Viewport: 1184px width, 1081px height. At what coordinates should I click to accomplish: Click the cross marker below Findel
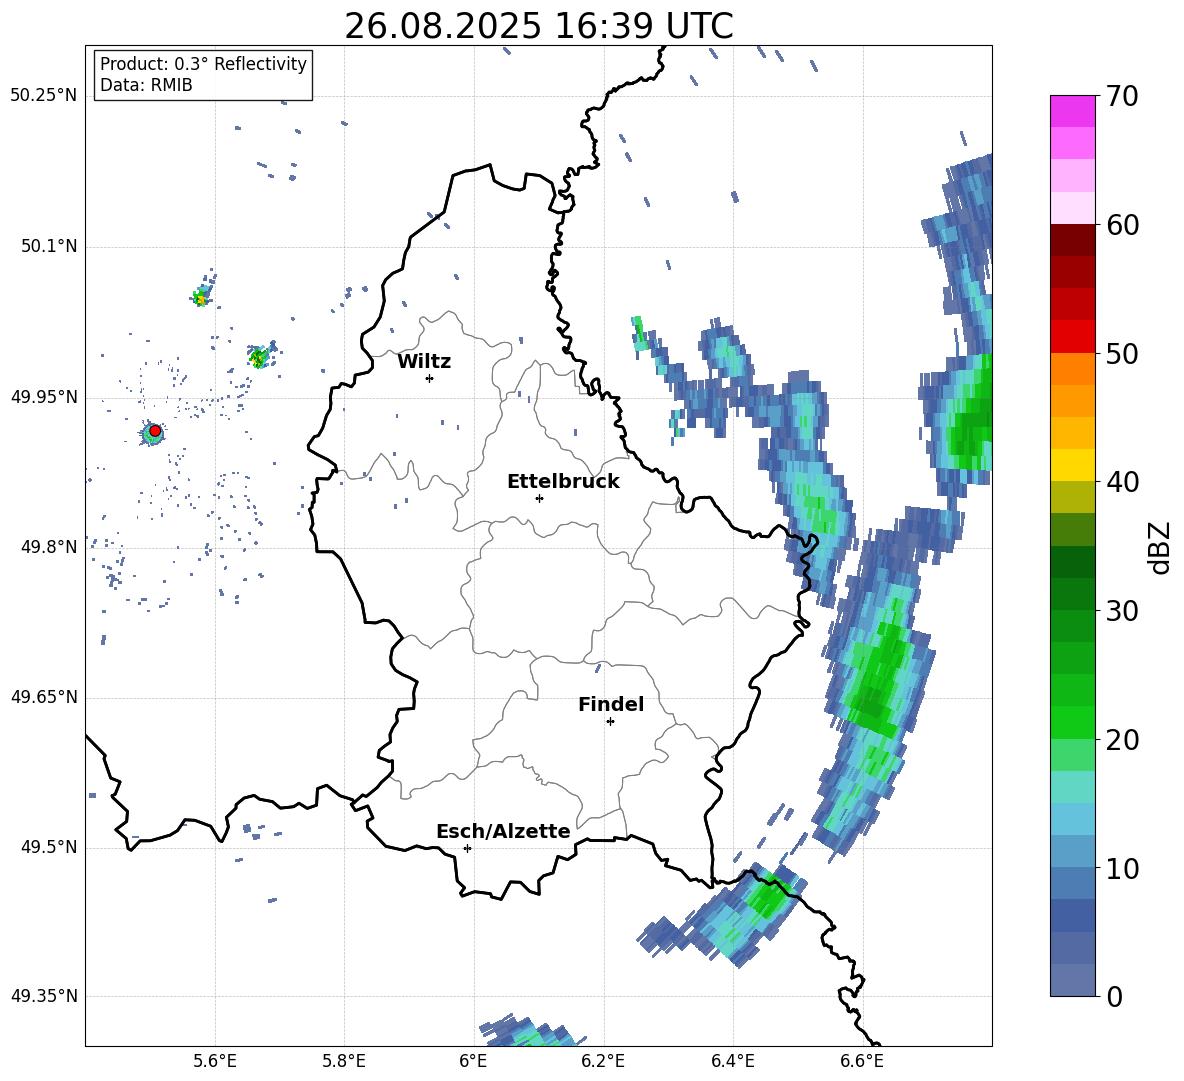click(610, 722)
